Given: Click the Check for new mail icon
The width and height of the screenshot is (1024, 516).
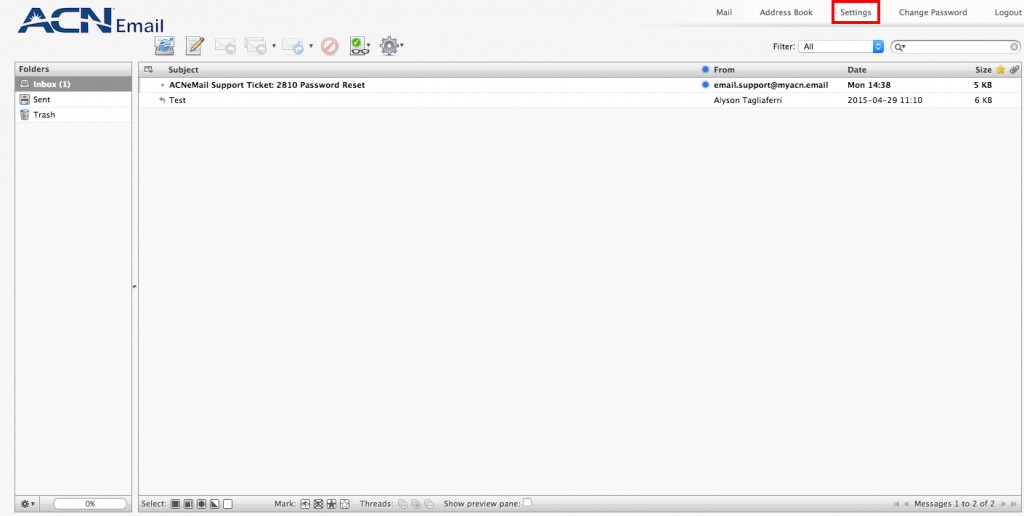Looking at the screenshot, I should click(x=165, y=45).
